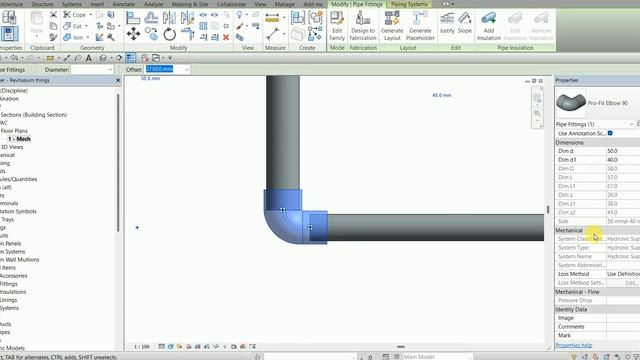Click Add Insulation tool

coord(489,26)
